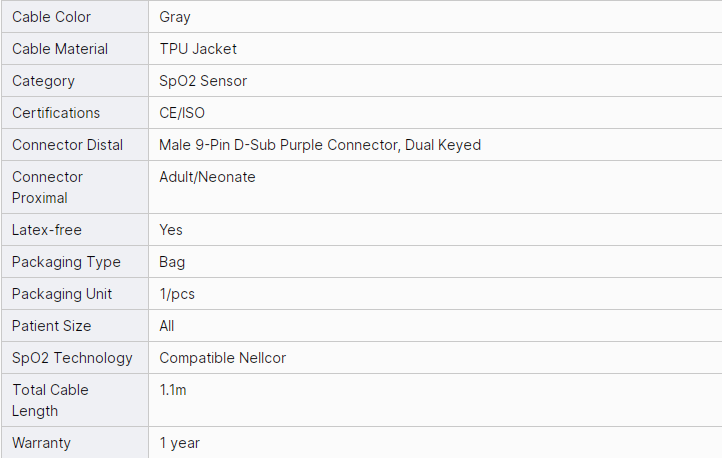Select the "1/pcs" packaging unit value
Viewport: 722px width, 458px height.
(x=178, y=294)
